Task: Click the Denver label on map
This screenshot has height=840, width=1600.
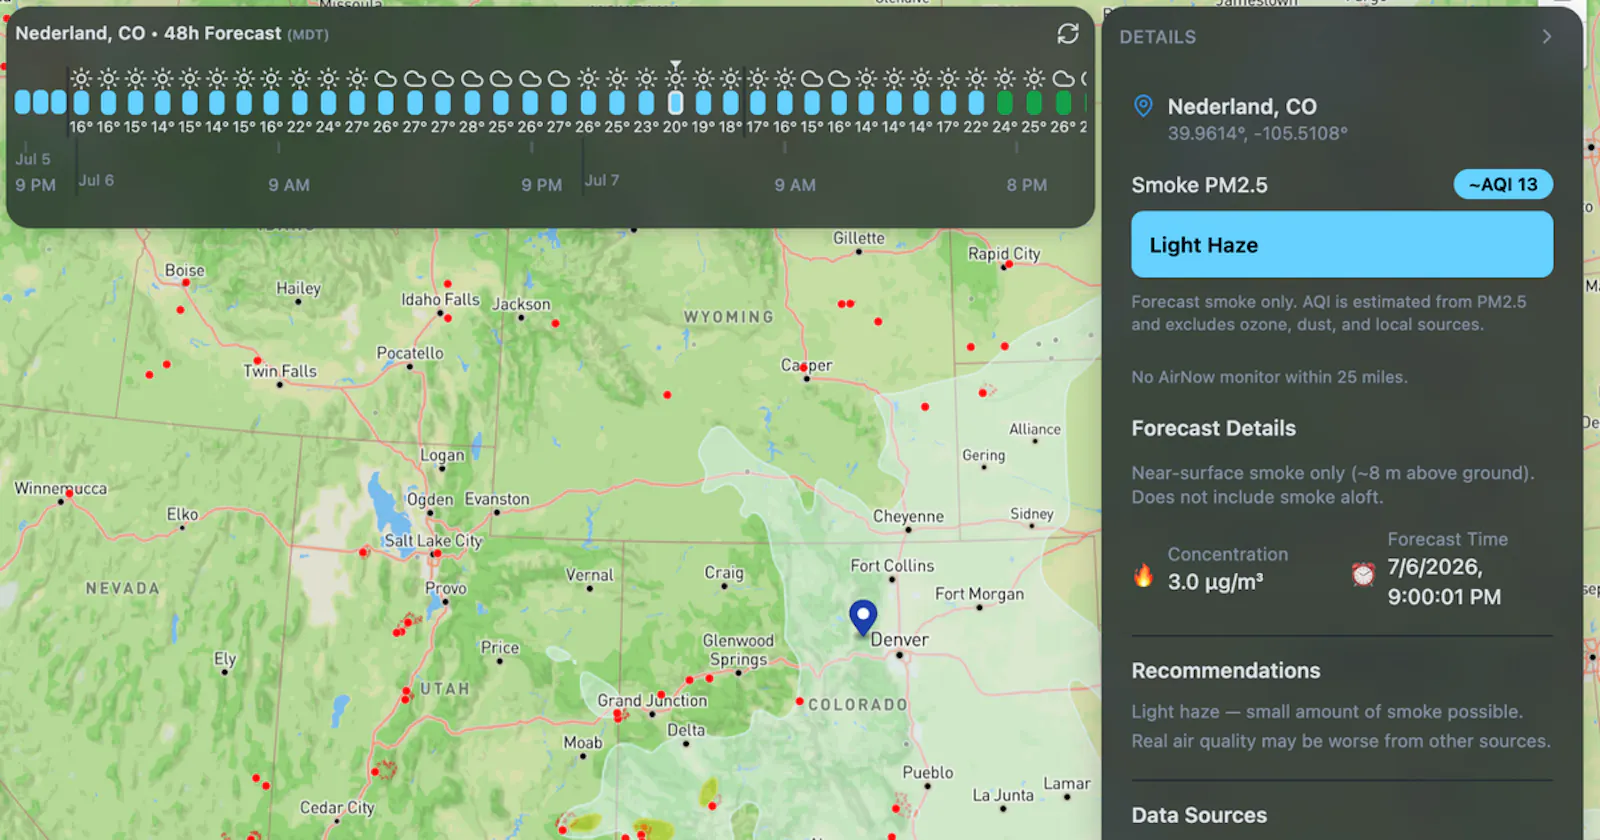Action: pos(899,640)
